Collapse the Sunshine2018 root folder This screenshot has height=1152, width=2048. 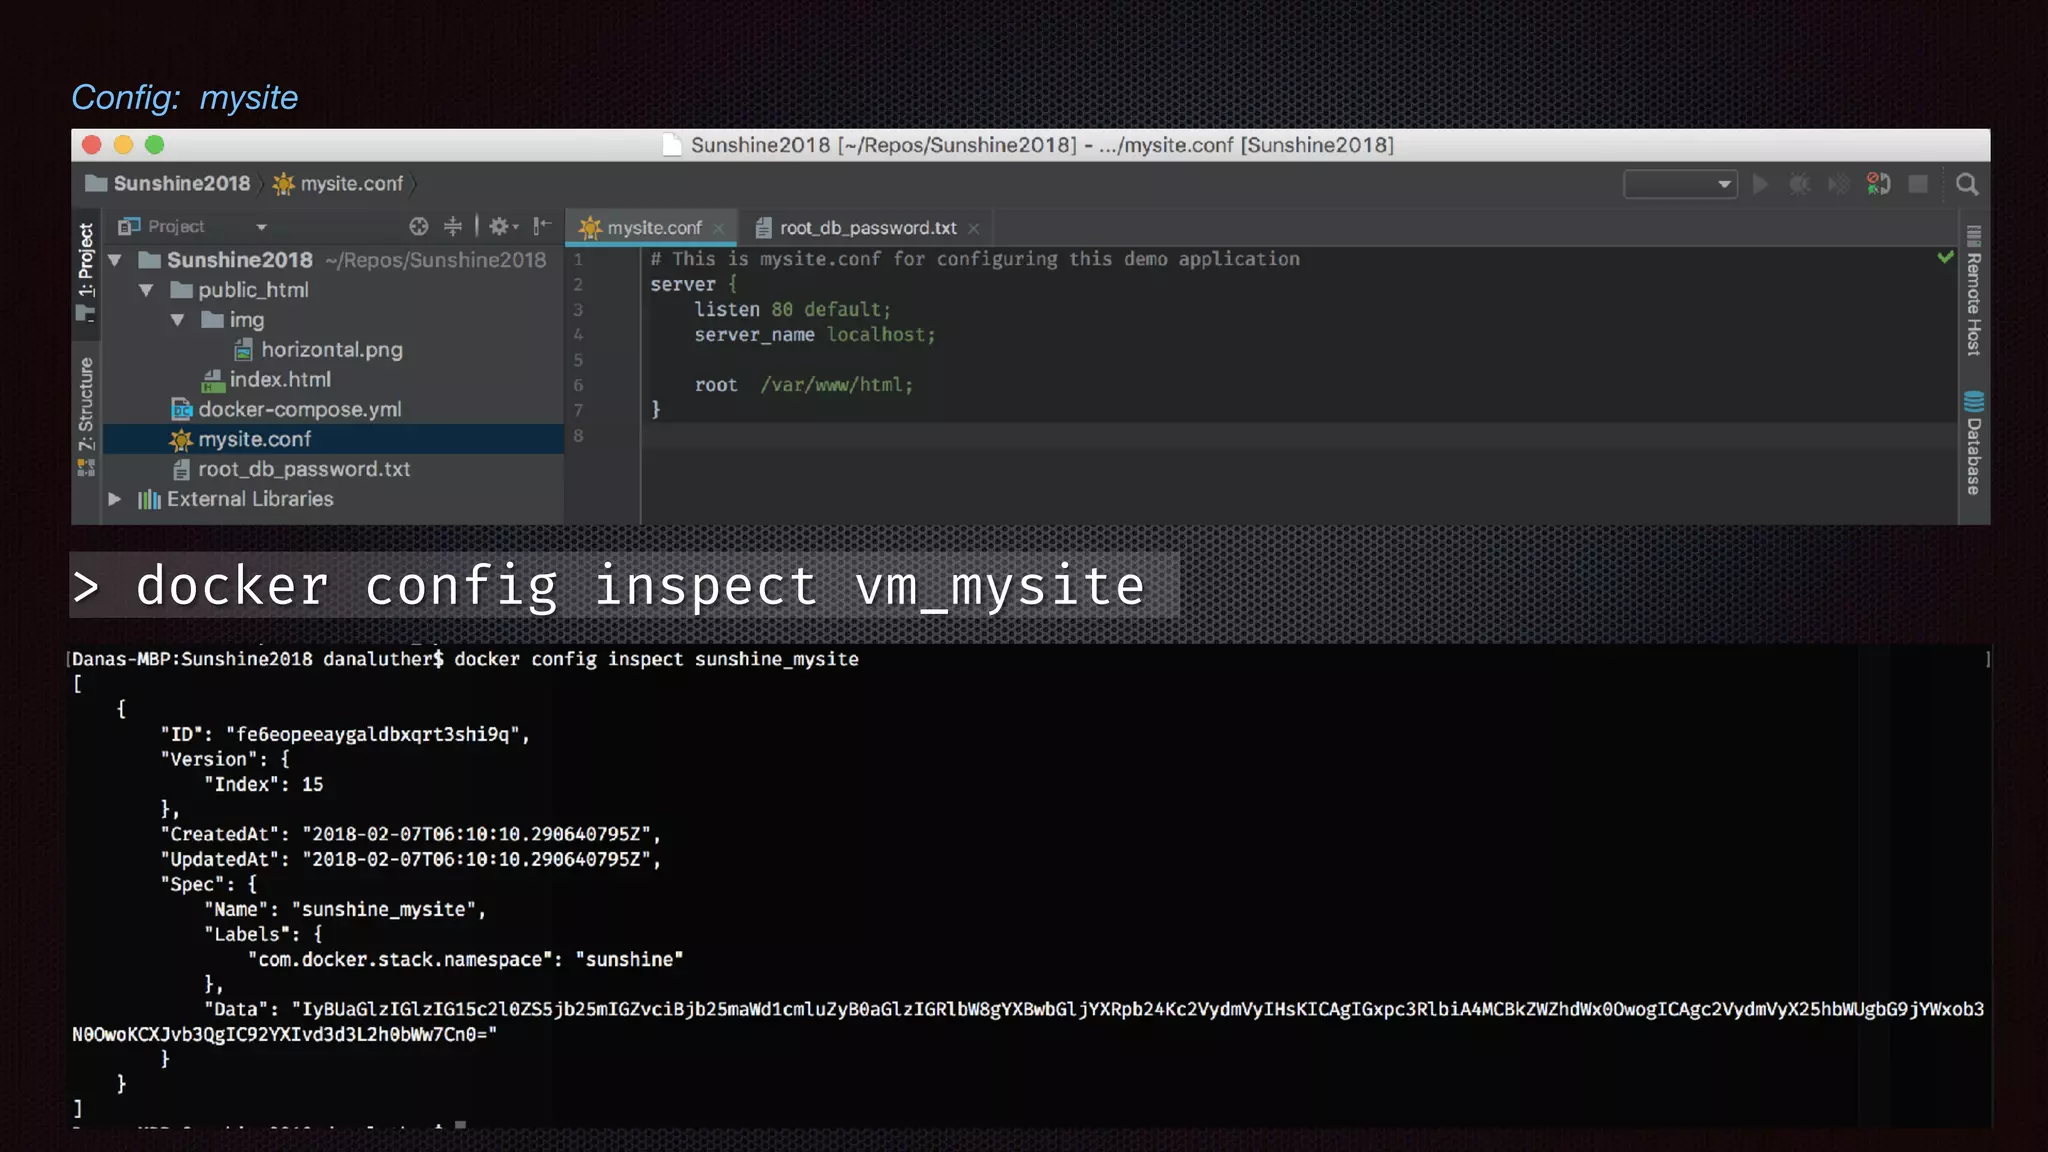tap(115, 260)
